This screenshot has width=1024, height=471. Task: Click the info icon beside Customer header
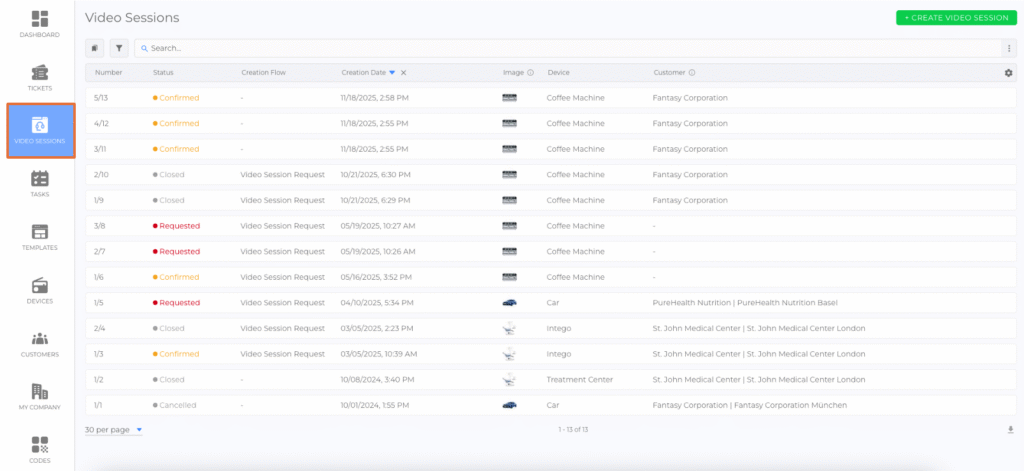(x=692, y=72)
